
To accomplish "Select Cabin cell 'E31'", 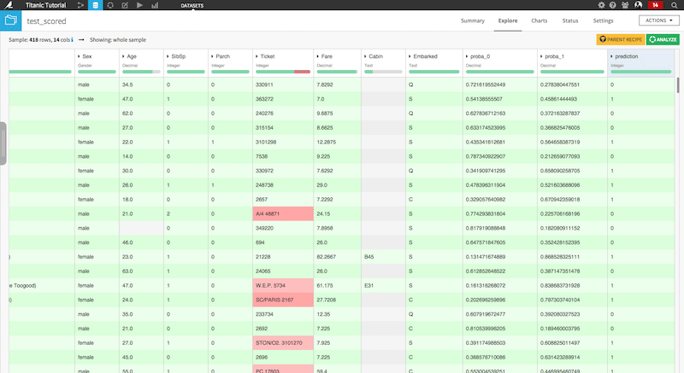I will [383, 285].
